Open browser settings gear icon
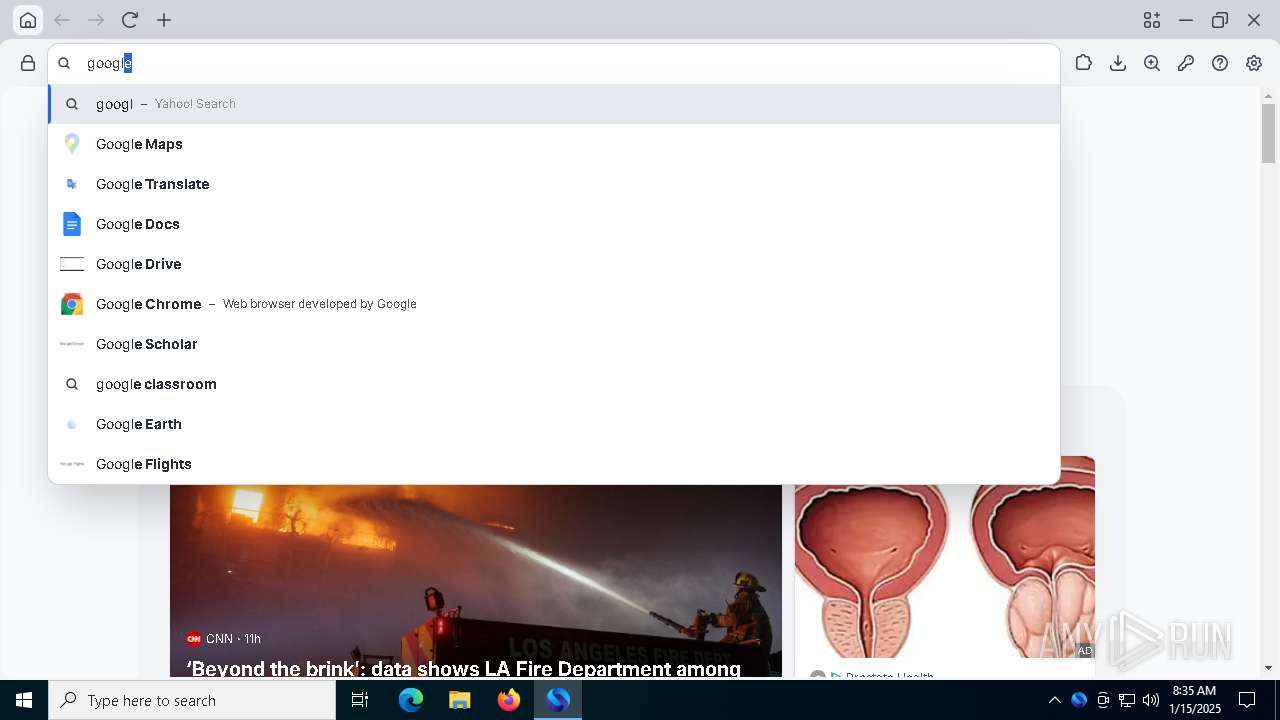 tap(1254, 63)
